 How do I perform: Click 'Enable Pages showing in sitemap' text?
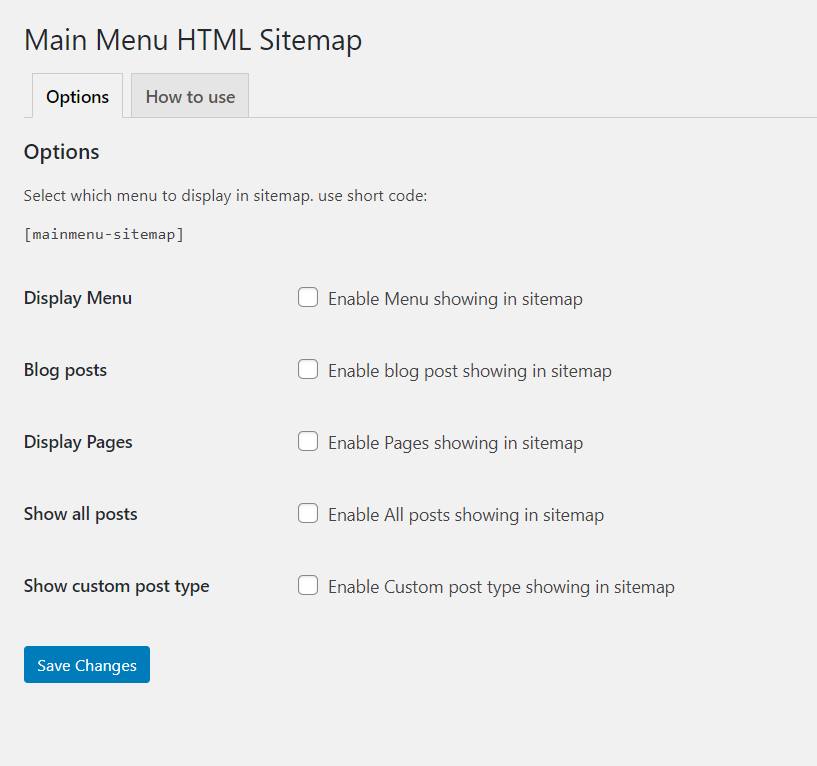[455, 443]
